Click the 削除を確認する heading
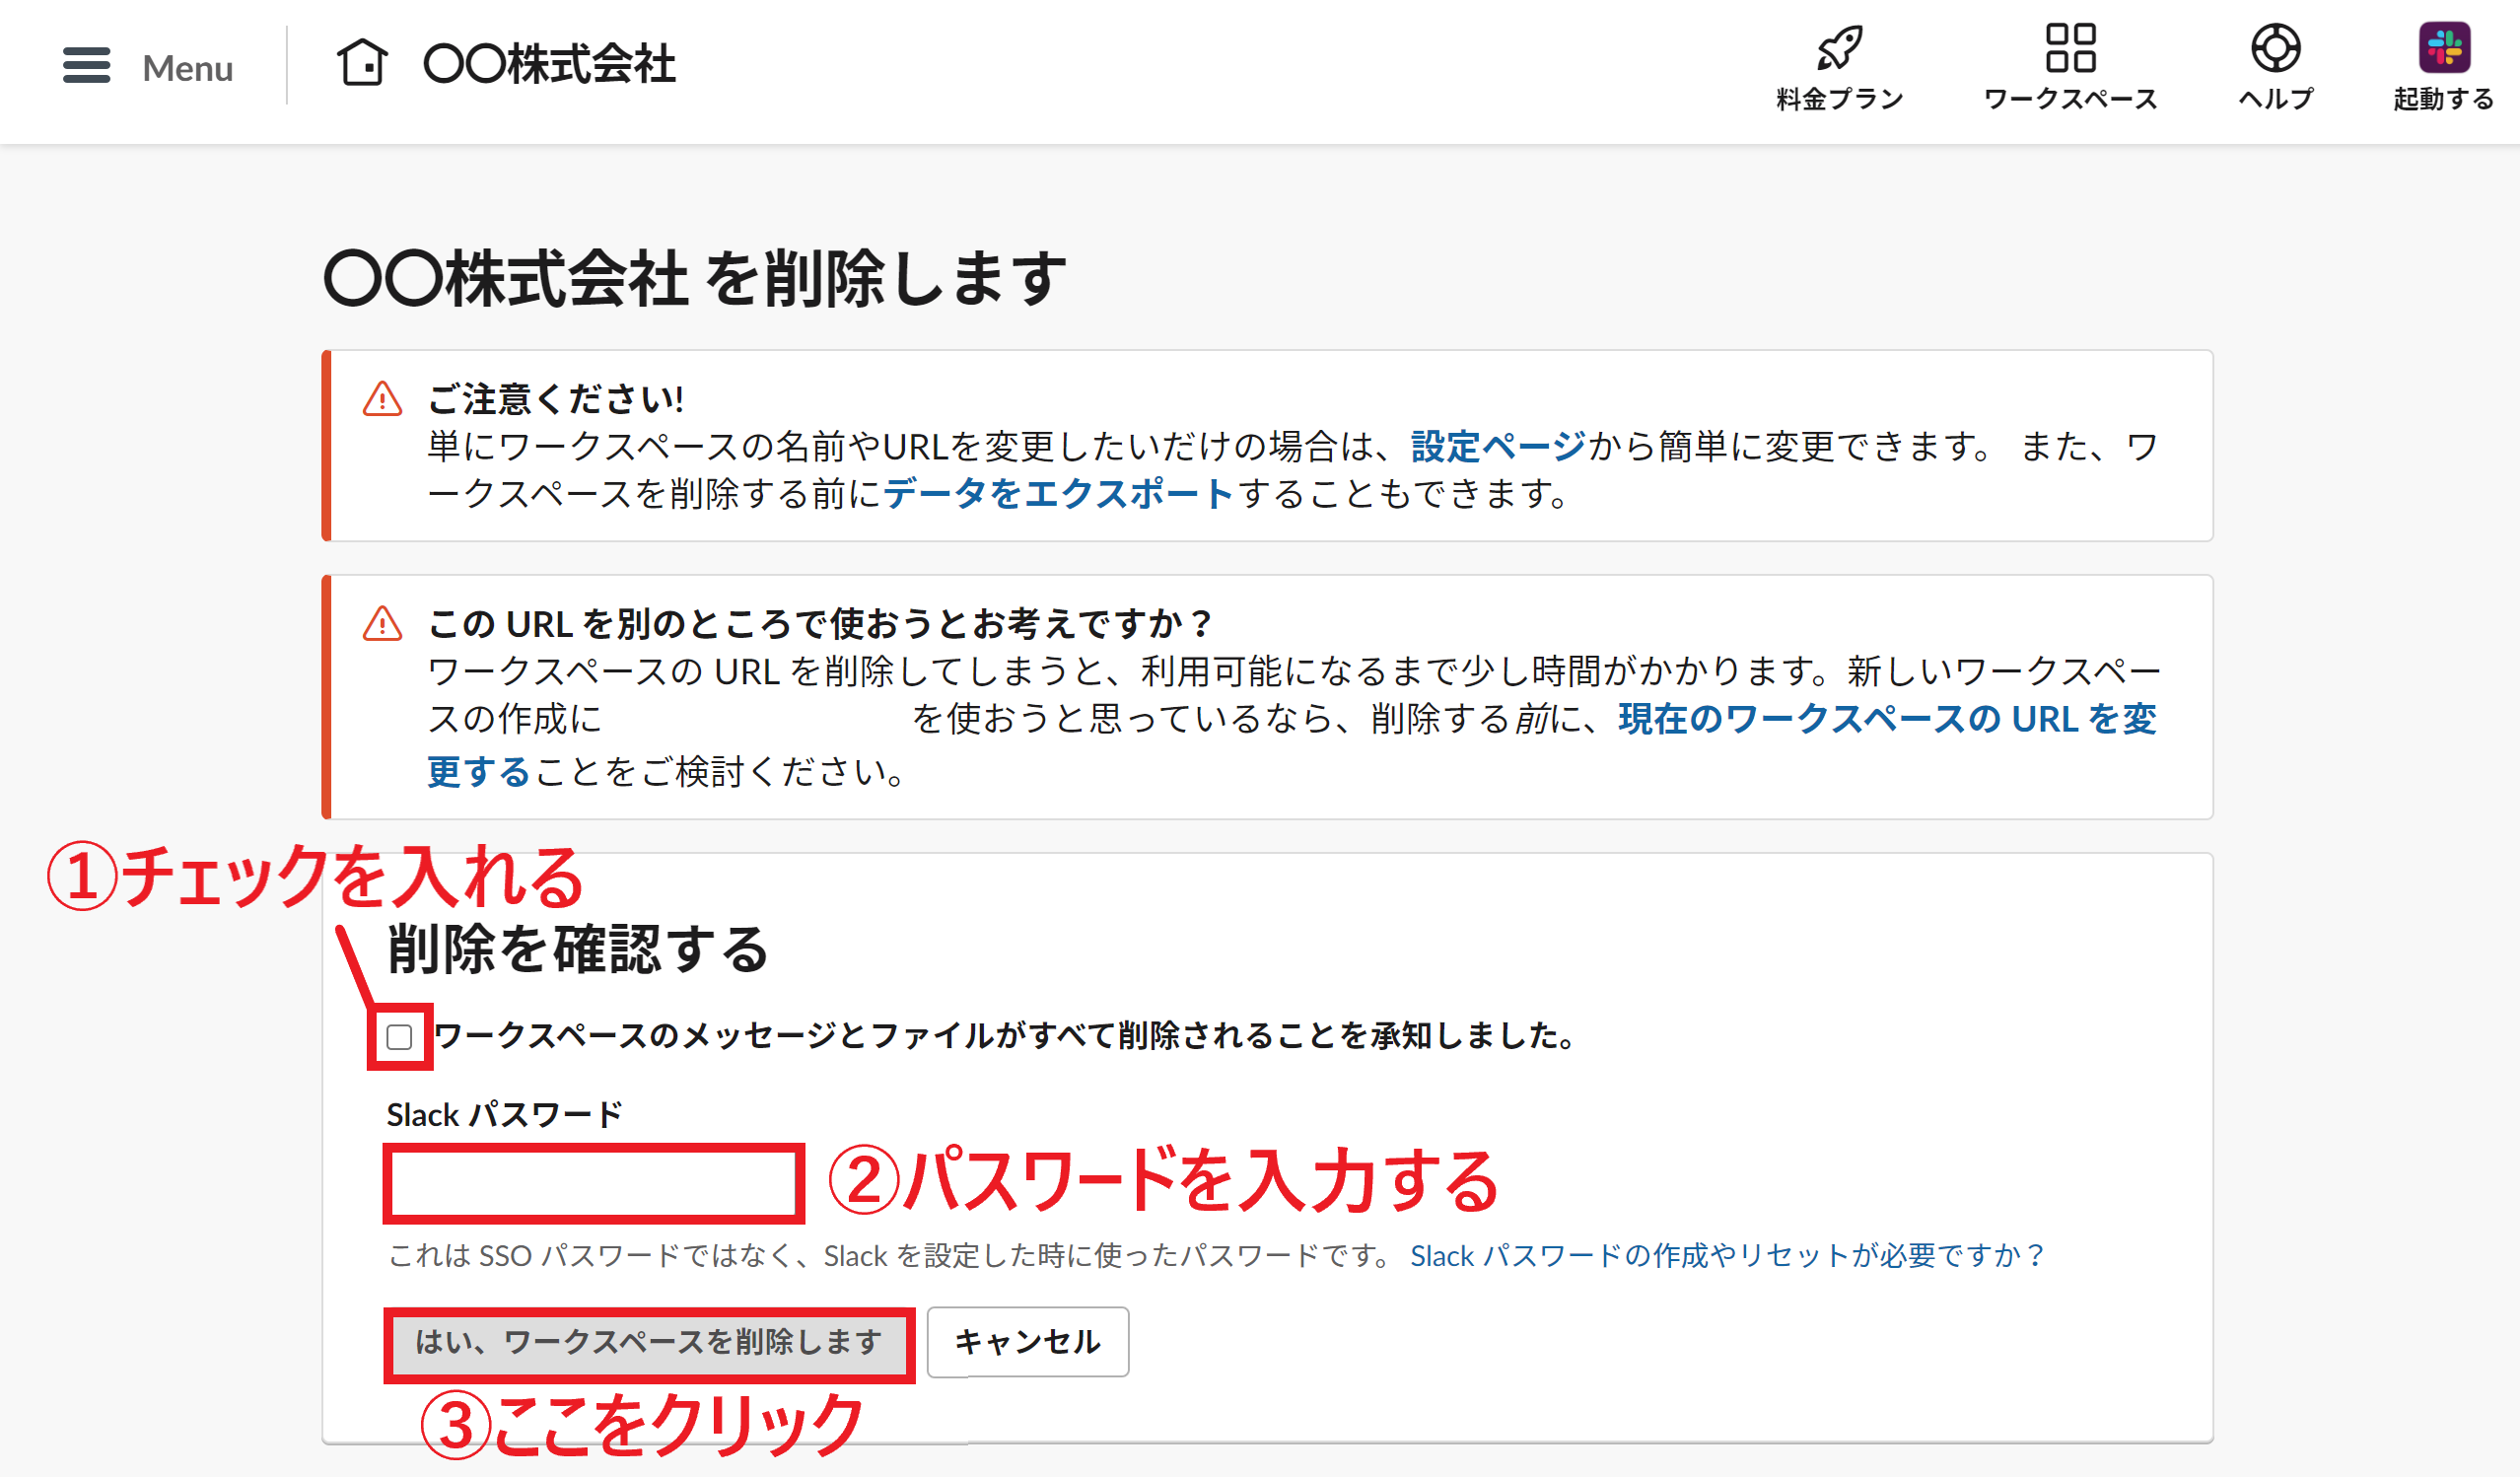The height and width of the screenshot is (1477, 2520). coord(576,948)
